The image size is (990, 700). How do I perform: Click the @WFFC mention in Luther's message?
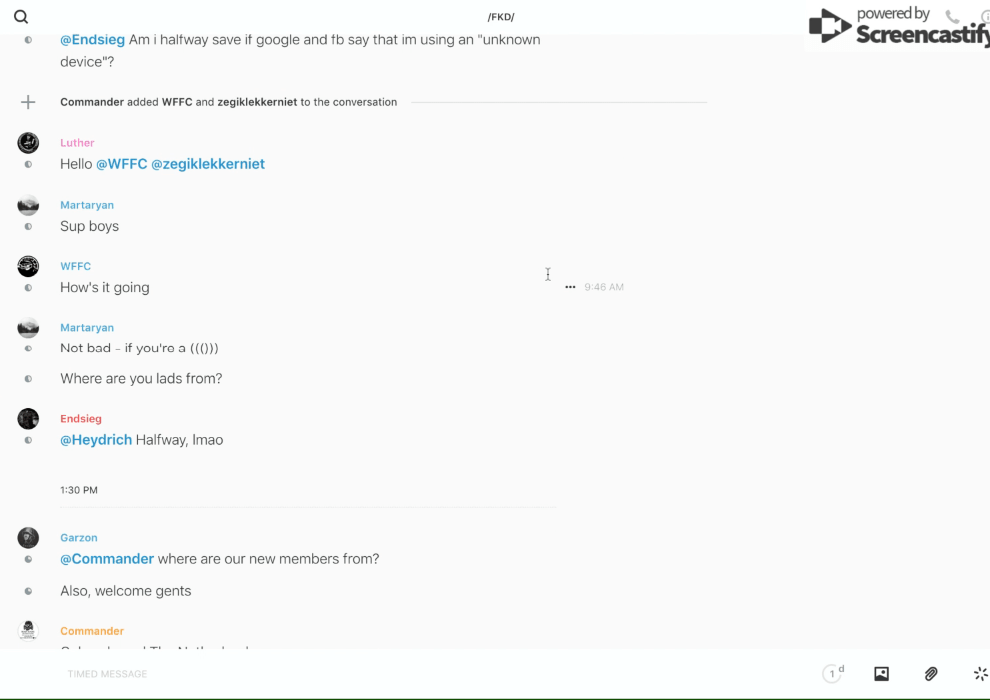(x=122, y=164)
